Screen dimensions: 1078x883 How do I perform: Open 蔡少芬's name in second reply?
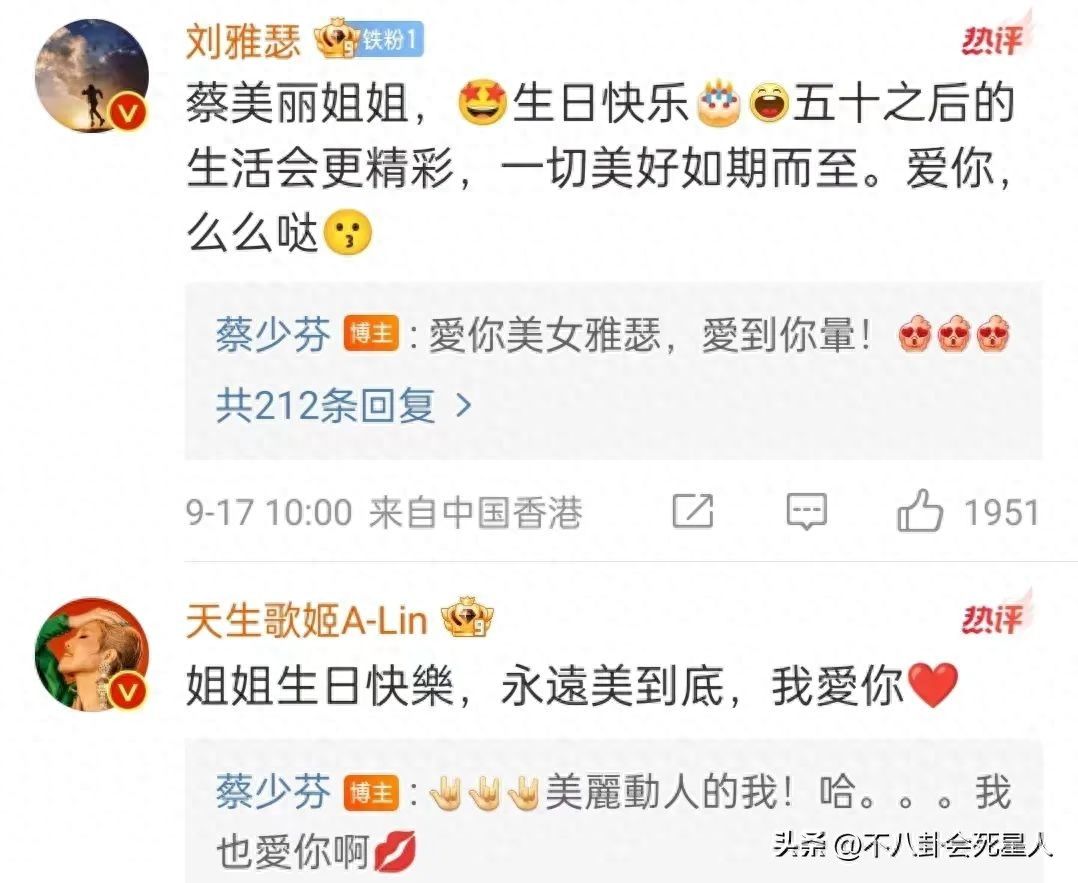pyautogui.click(x=273, y=791)
